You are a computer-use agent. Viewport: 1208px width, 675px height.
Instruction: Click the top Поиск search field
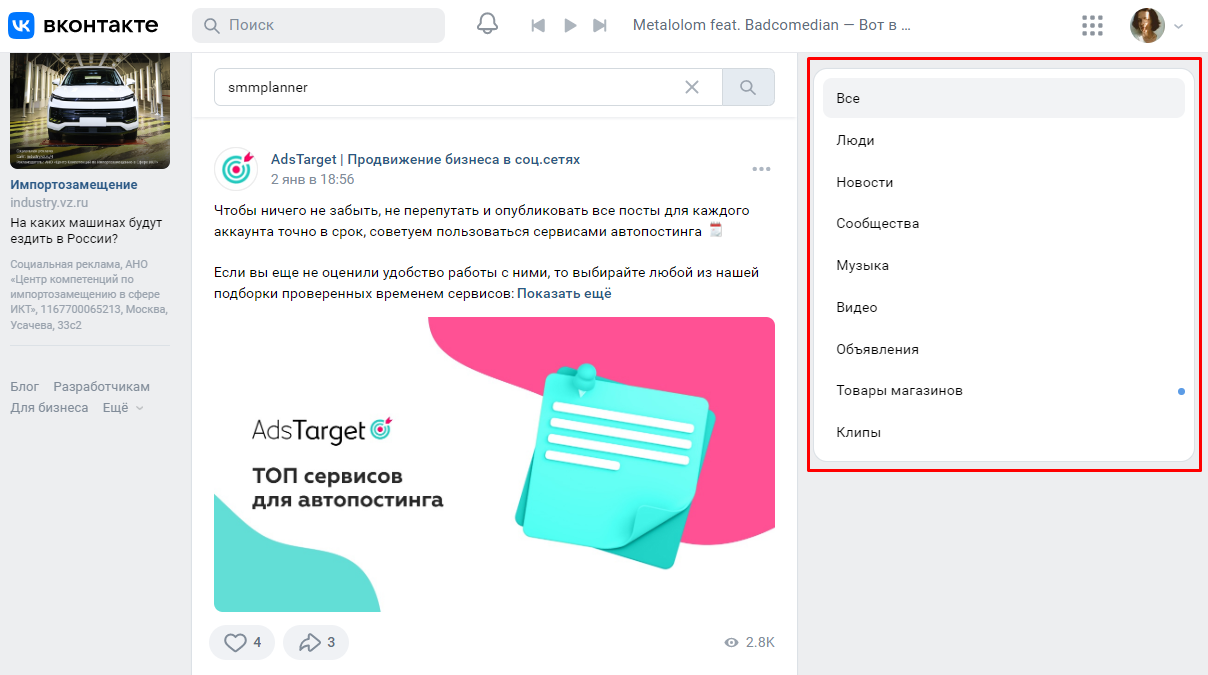(x=318, y=25)
